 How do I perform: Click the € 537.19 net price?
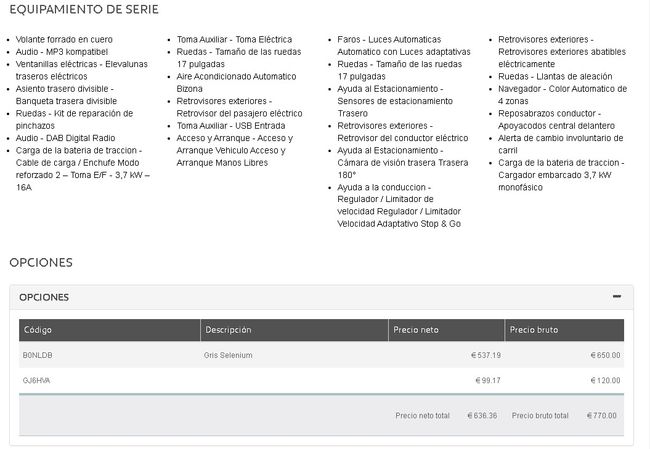point(485,355)
